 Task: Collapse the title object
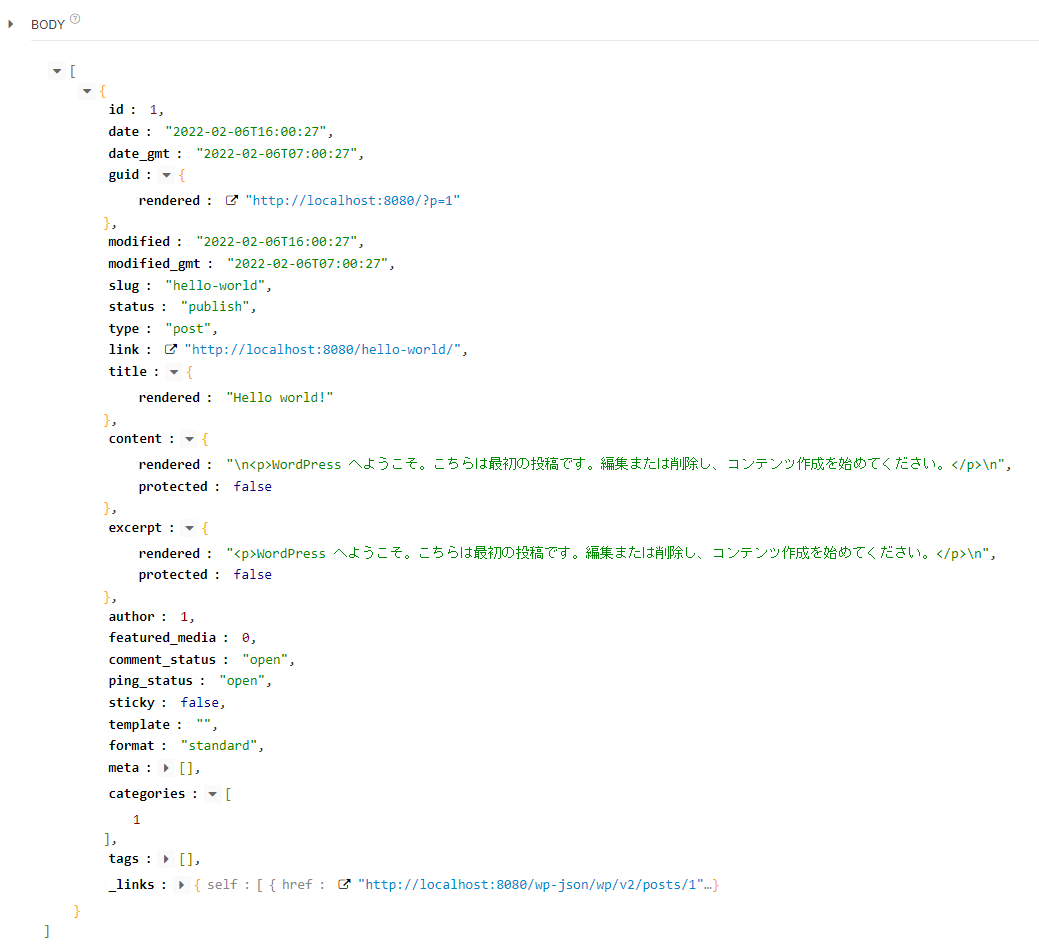tap(174, 372)
